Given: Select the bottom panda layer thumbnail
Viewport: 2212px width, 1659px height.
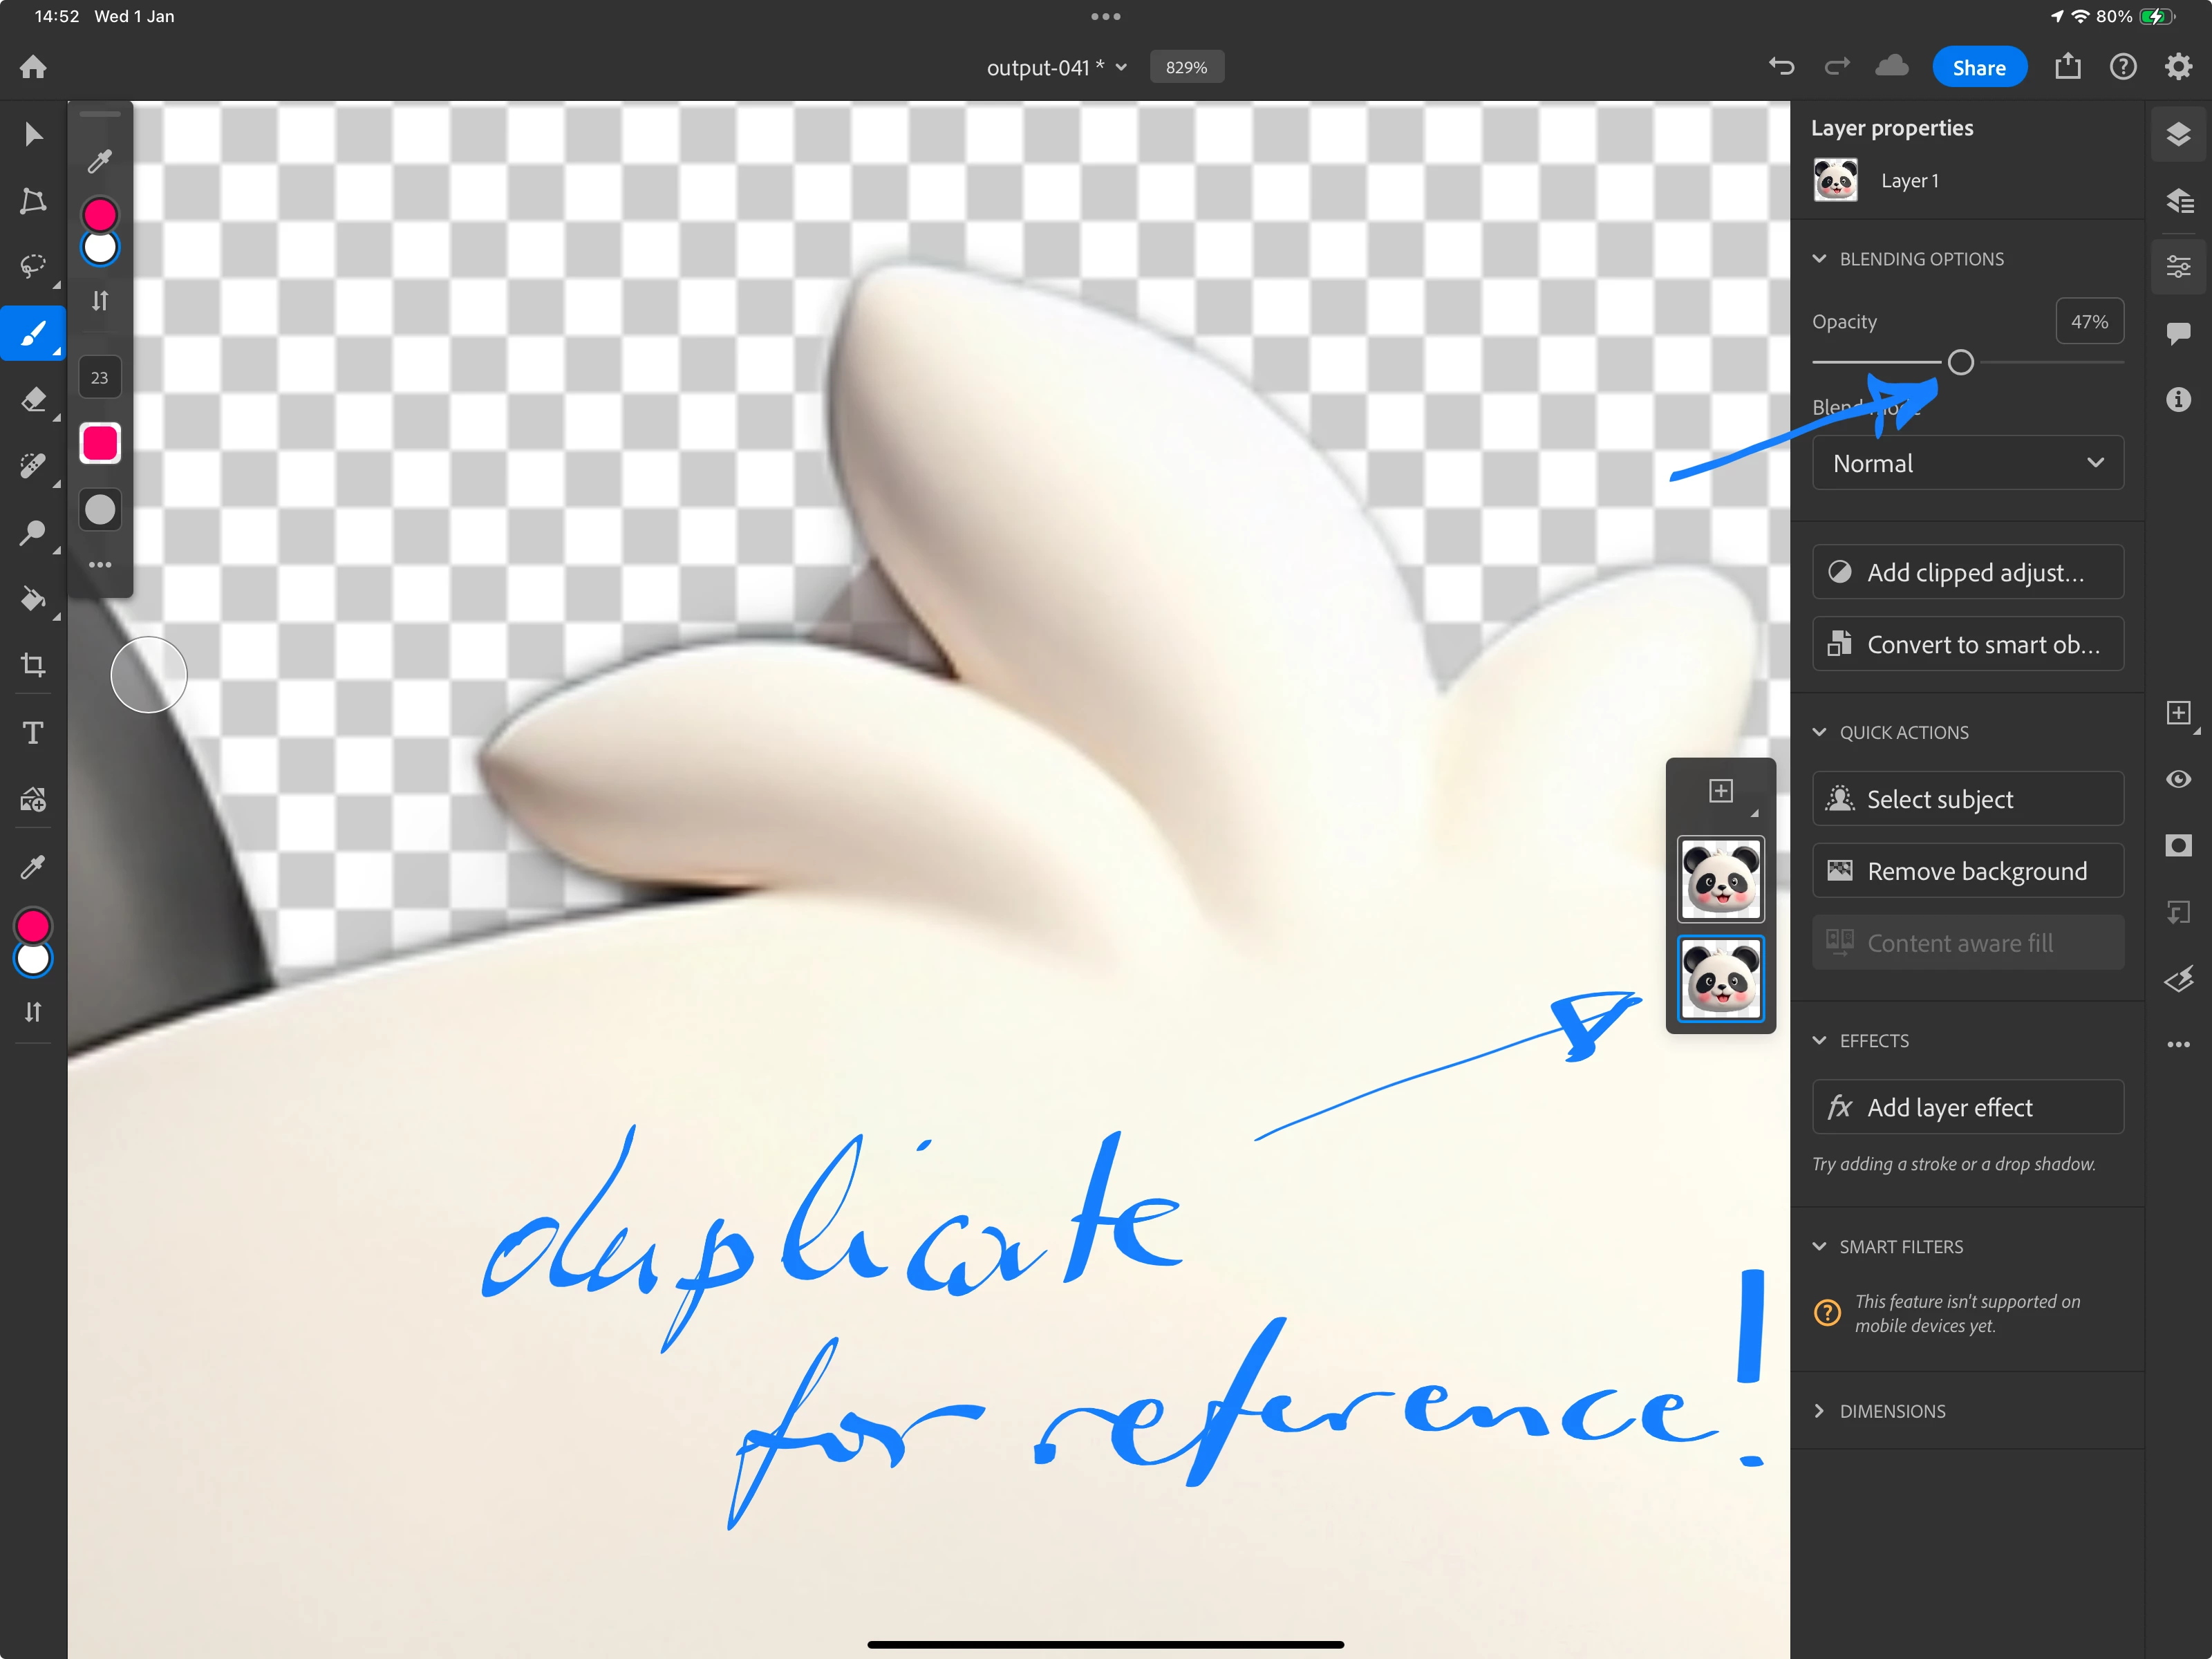Looking at the screenshot, I should click(1720, 979).
